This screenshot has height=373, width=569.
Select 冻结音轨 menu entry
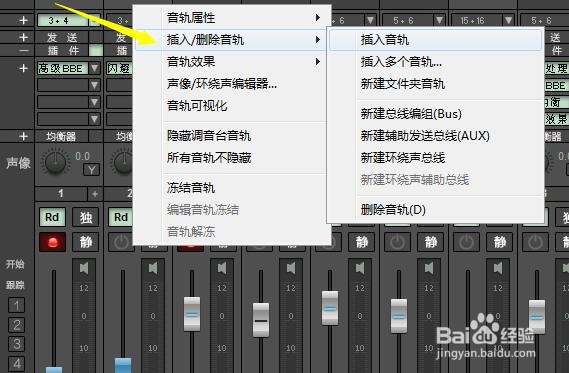(x=232, y=188)
